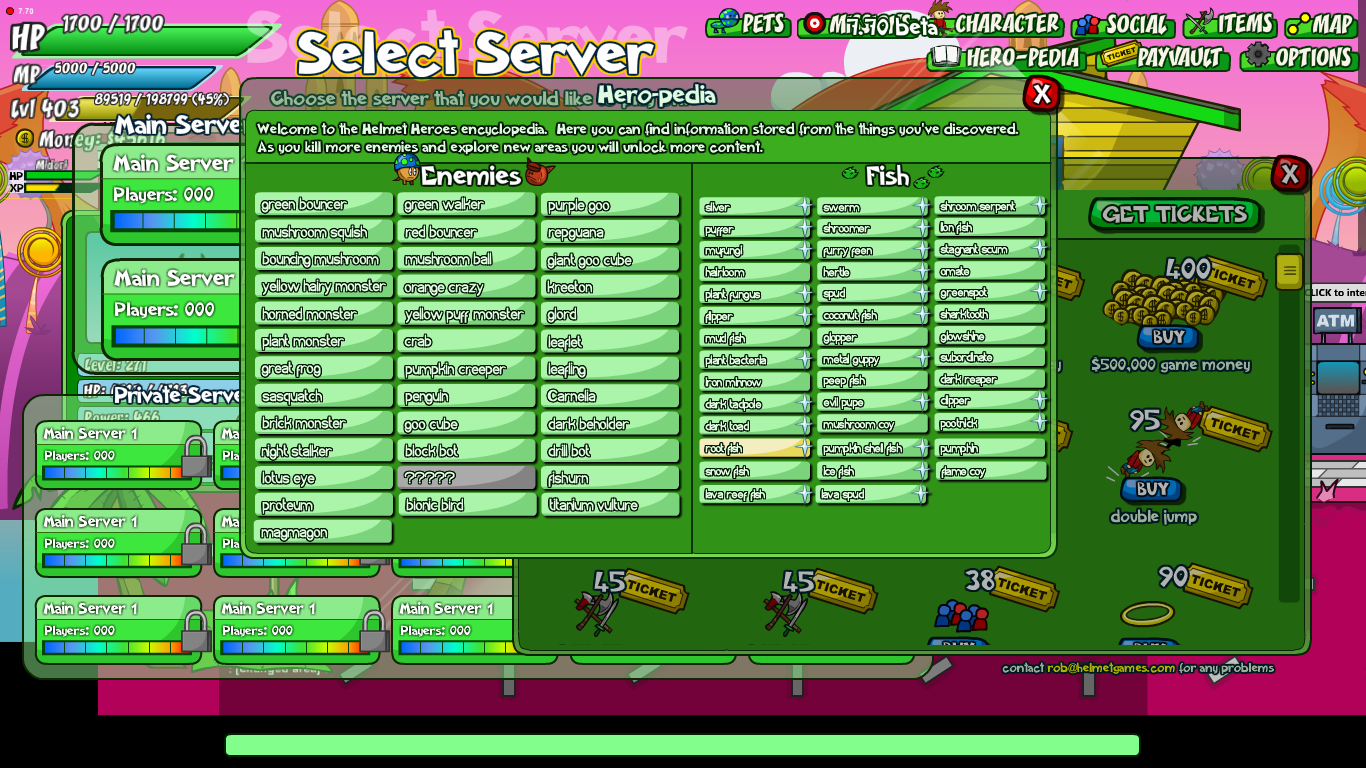1366x768 pixels.
Task: Buy the double jump upgrade
Action: [1152, 490]
